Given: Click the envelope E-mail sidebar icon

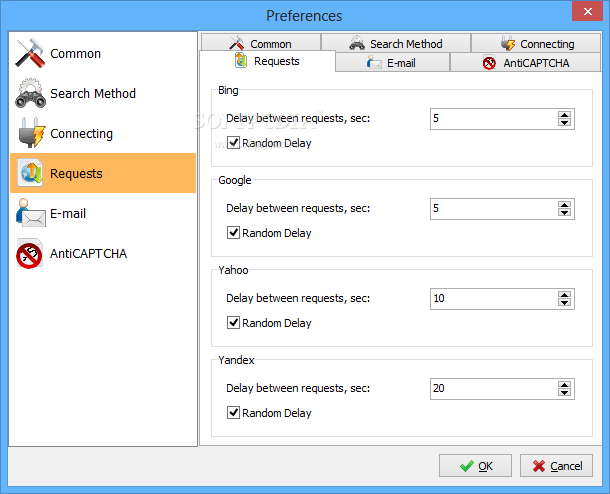Looking at the screenshot, I should [30, 212].
